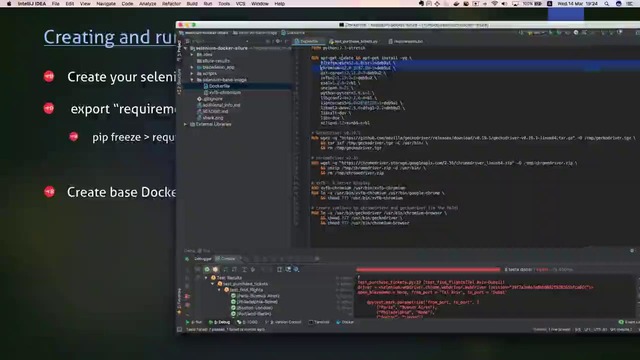The height and width of the screenshot is (360, 640).
Task: Select the Paris-Buenos Aires test result
Action: point(255,296)
